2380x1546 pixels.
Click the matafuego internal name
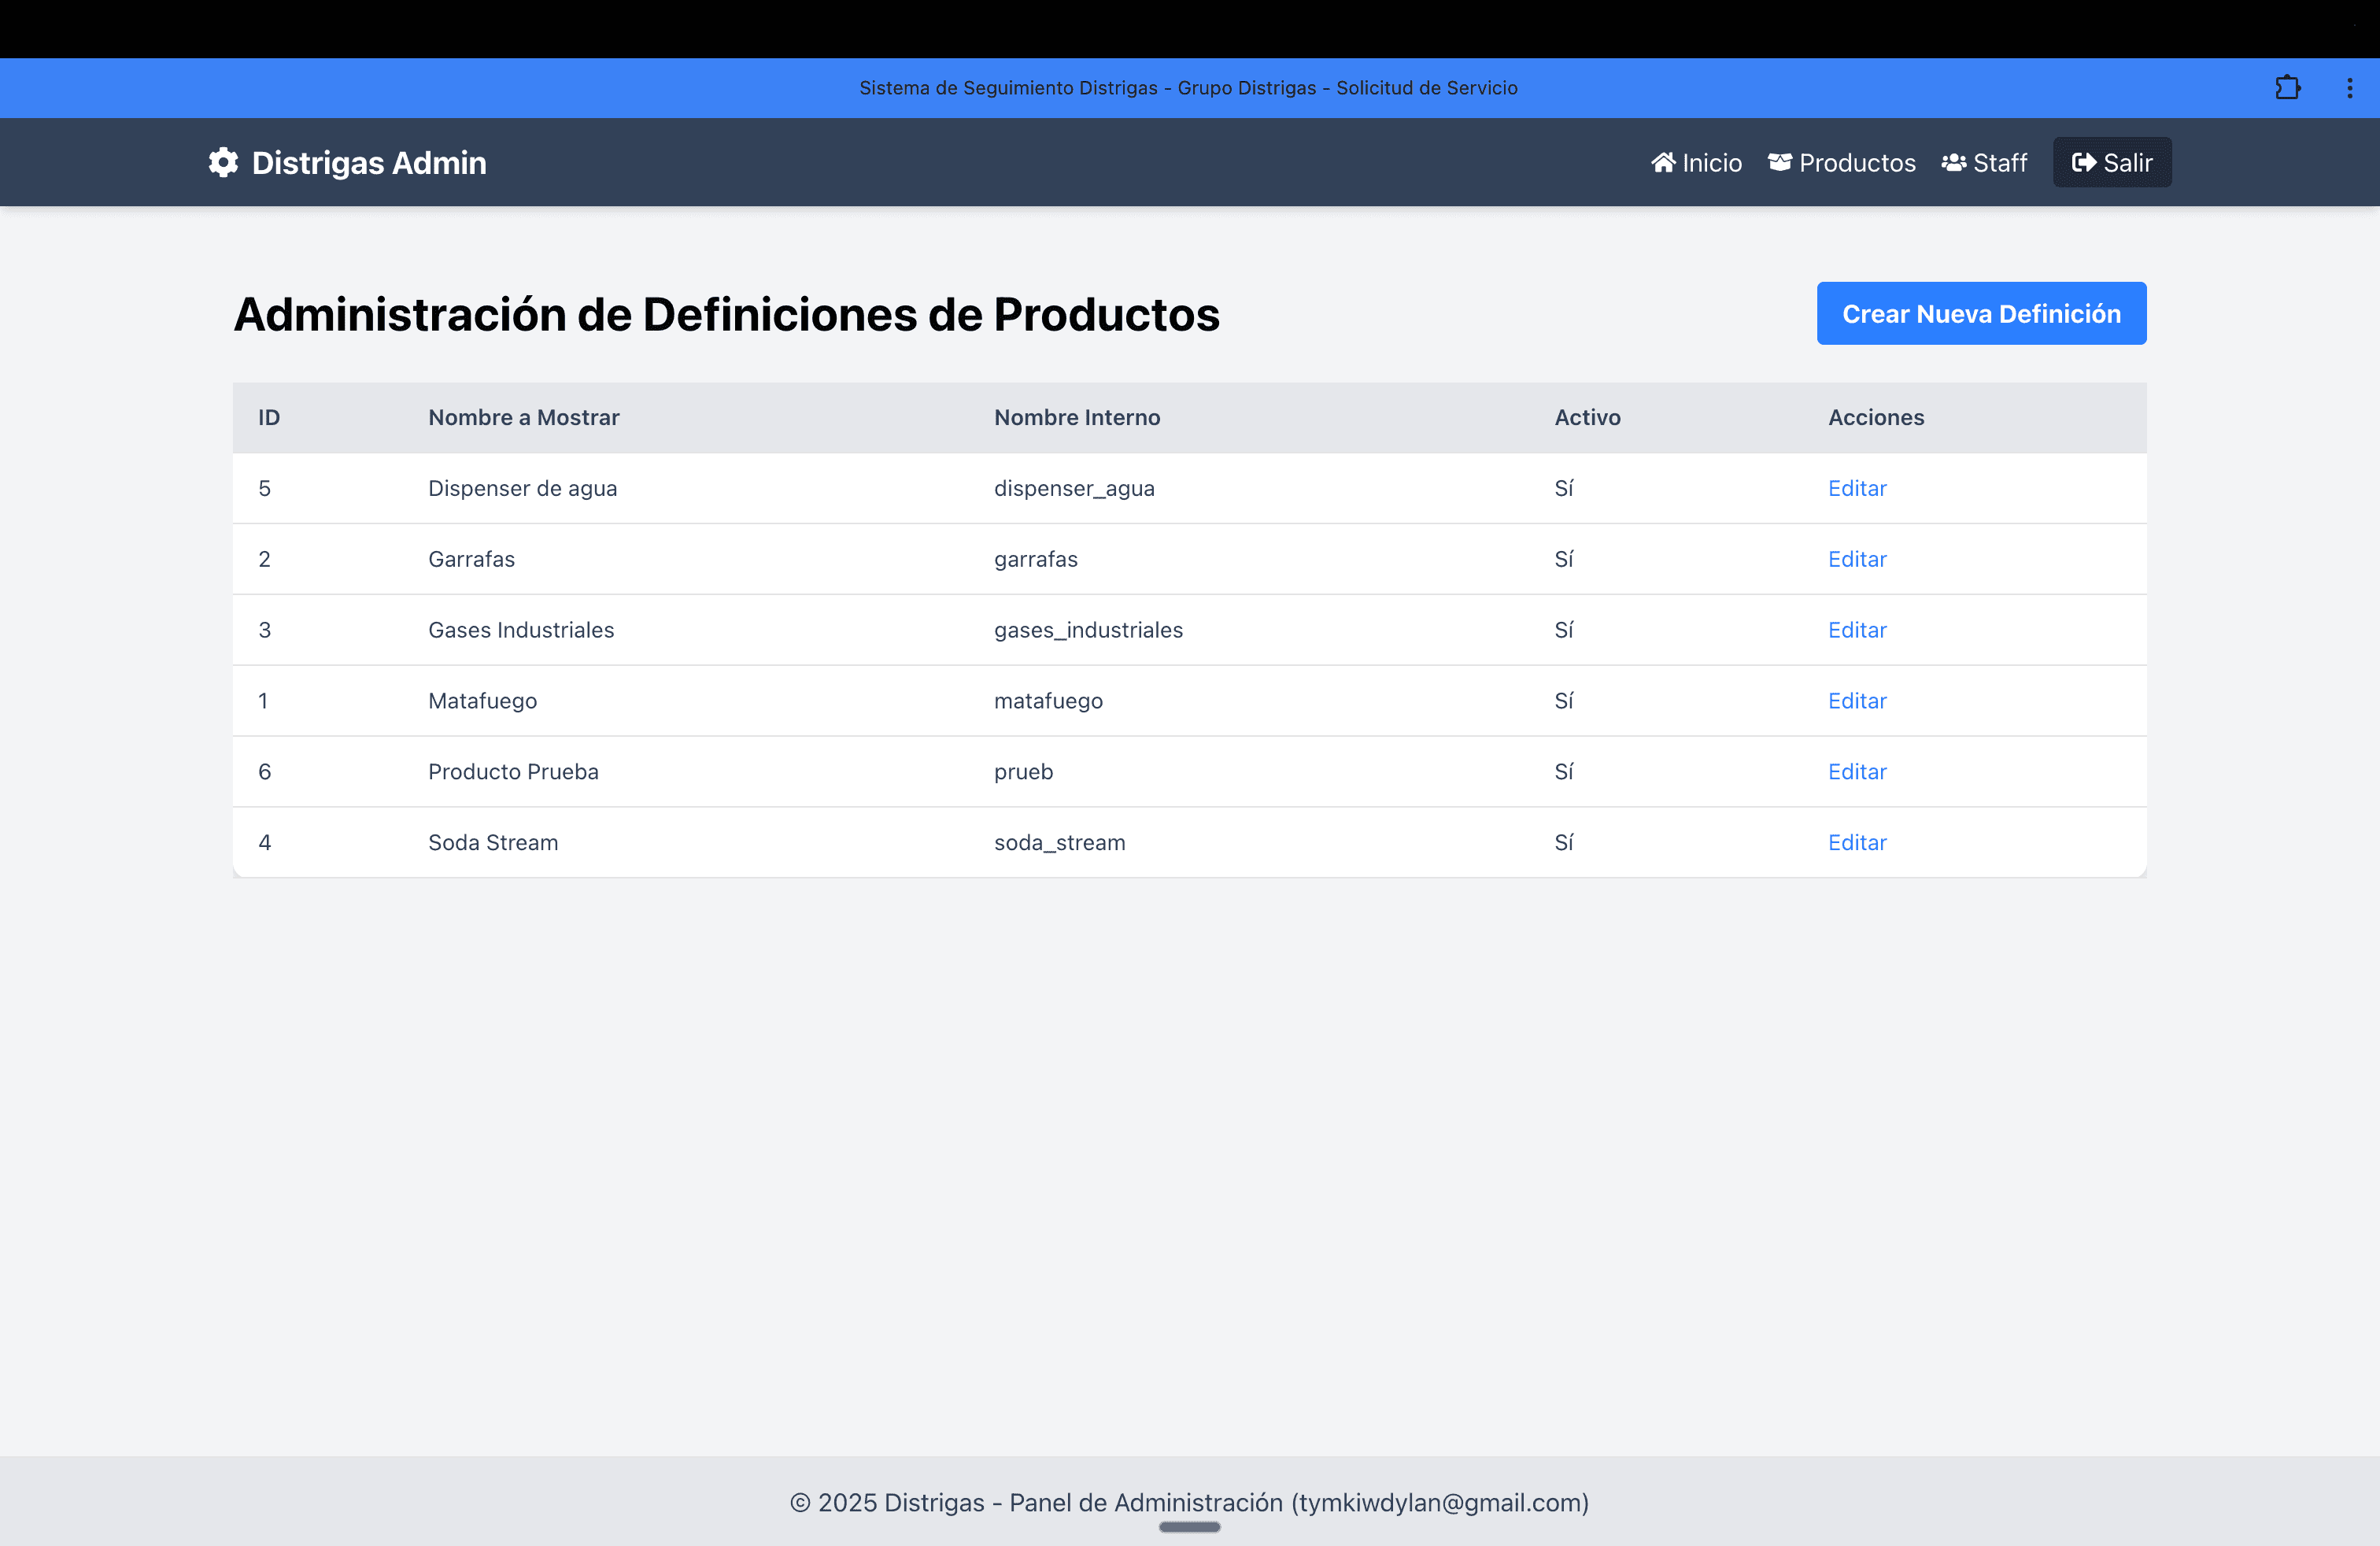click(x=1048, y=701)
